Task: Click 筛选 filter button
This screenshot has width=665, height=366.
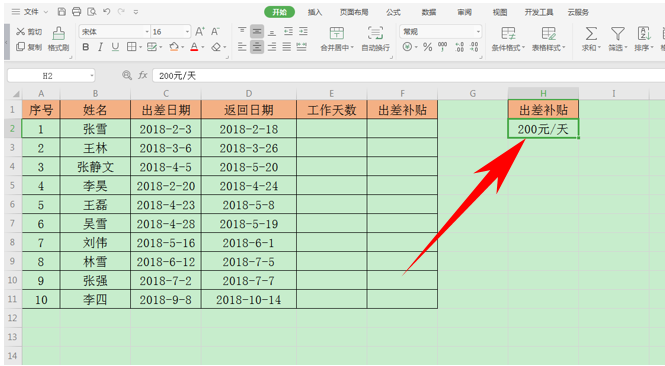Action: pos(618,39)
